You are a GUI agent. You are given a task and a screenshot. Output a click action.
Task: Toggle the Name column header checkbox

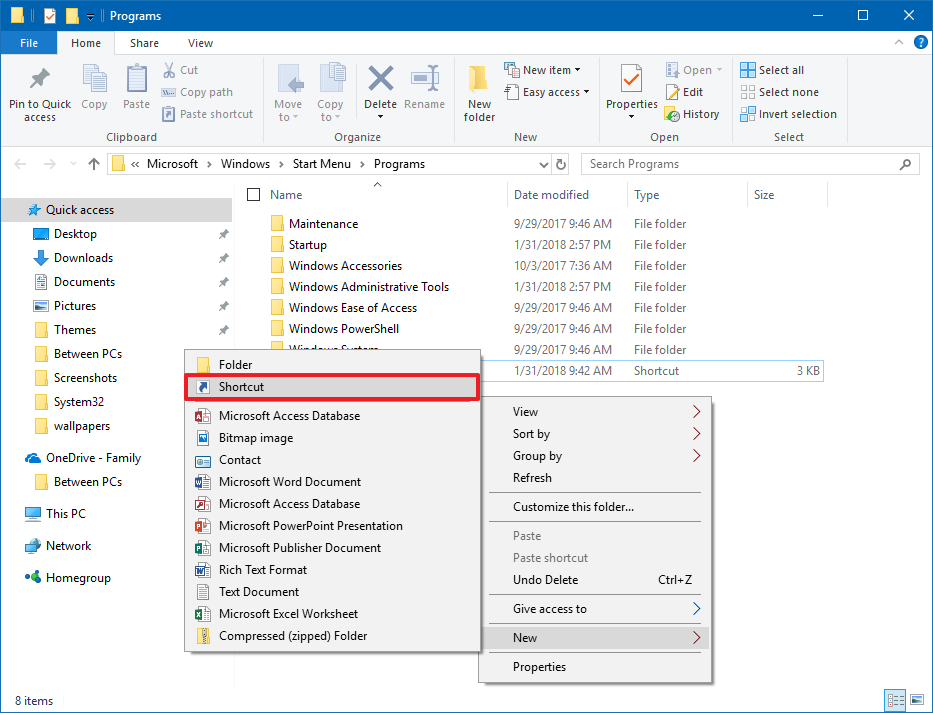pos(253,194)
